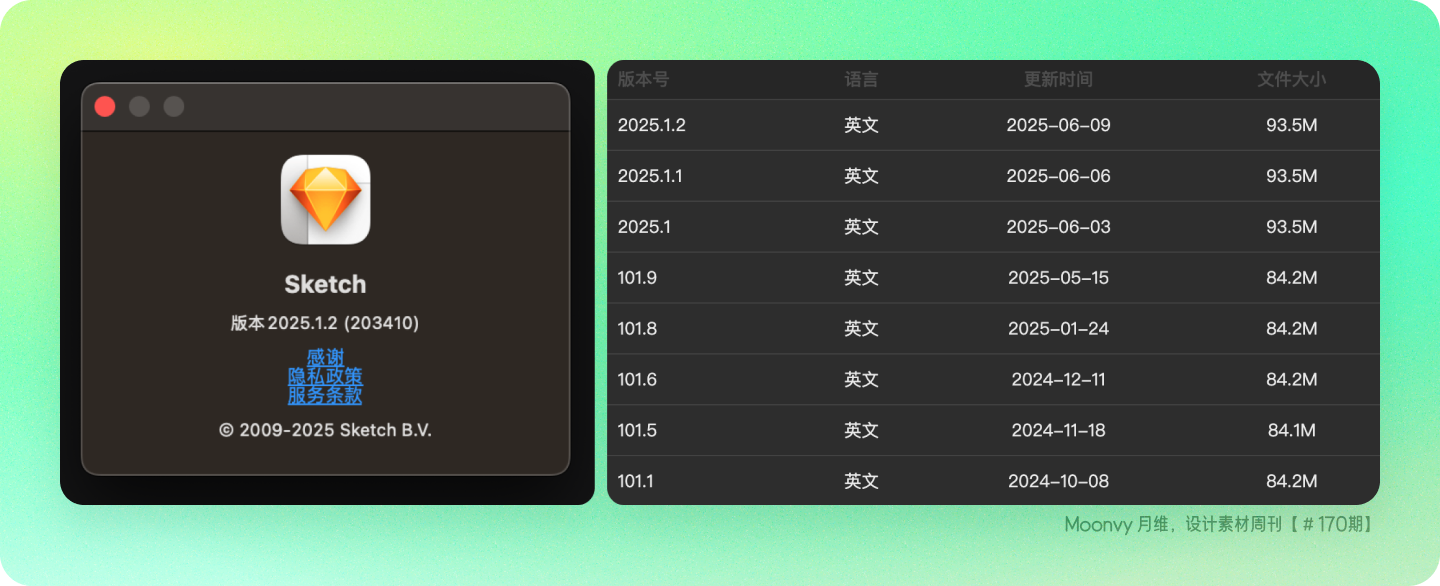This screenshot has height=586, width=1440.
Task: Click the 文件大小 column header
Action: point(1291,79)
